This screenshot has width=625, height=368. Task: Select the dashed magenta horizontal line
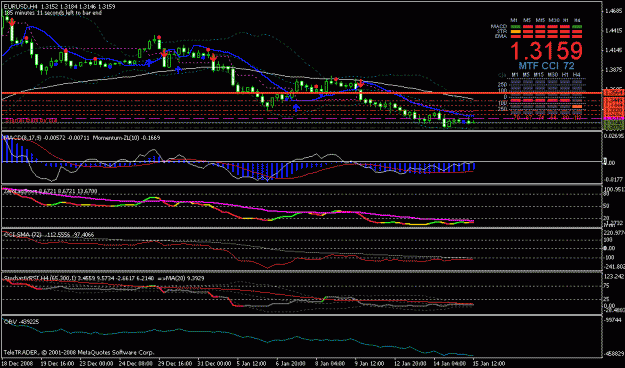302,119
